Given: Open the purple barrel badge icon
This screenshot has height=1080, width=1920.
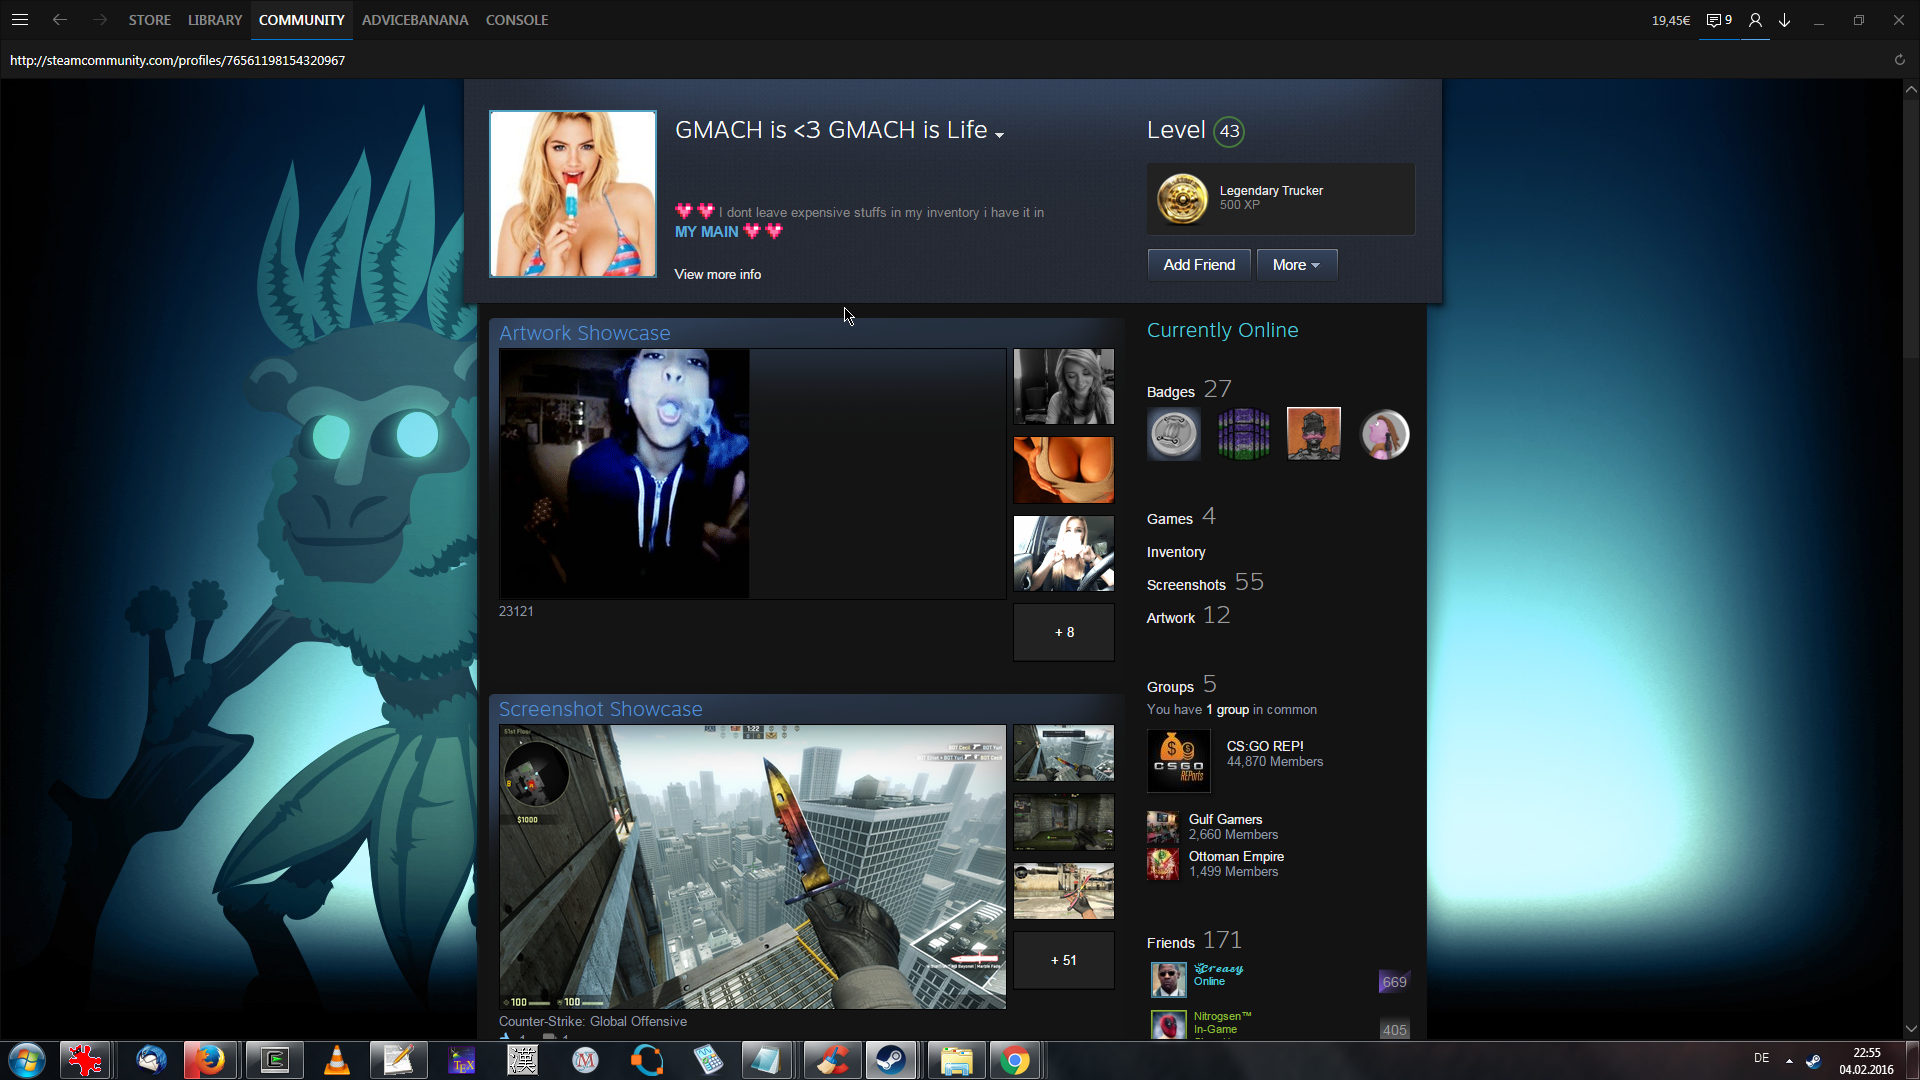Looking at the screenshot, I should coord(1244,434).
